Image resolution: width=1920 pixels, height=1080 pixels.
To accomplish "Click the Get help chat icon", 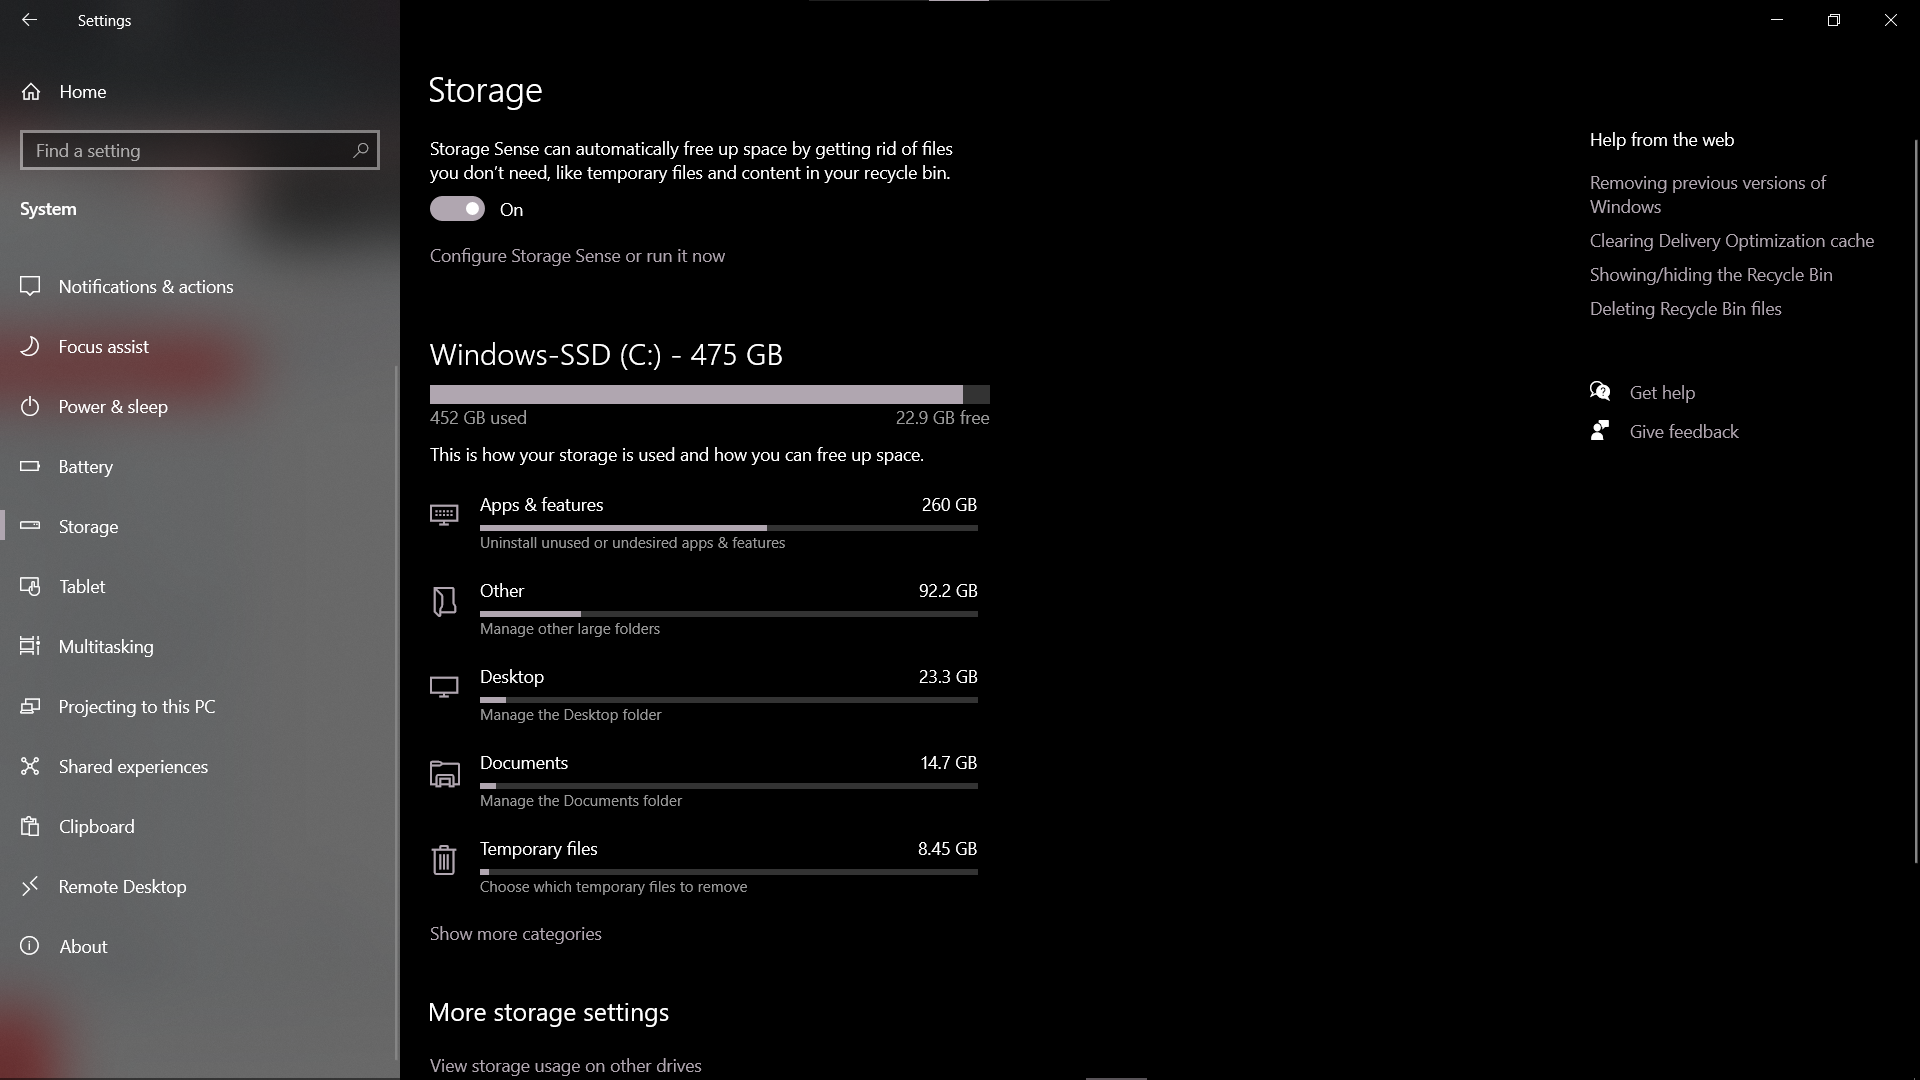I will click(1600, 392).
